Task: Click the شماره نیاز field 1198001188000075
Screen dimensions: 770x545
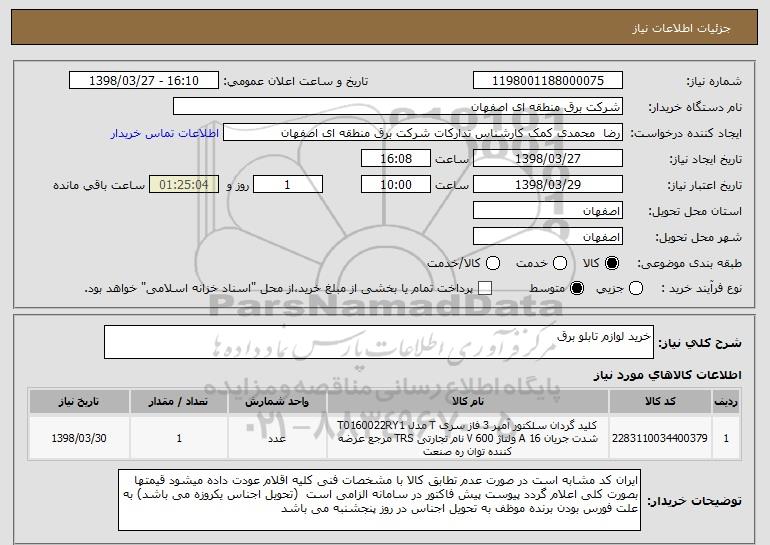Action: (548, 81)
